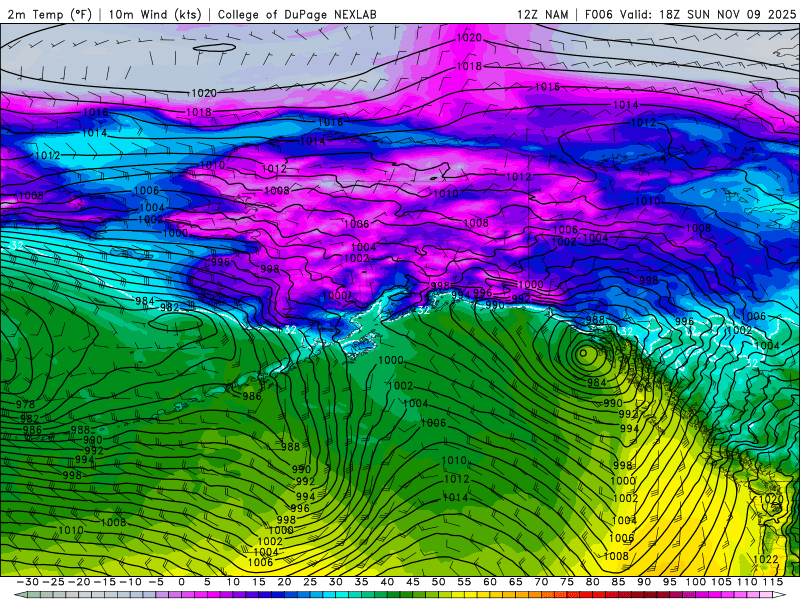
Task: Select the -10 tick label on the legend
Action: 130,582
